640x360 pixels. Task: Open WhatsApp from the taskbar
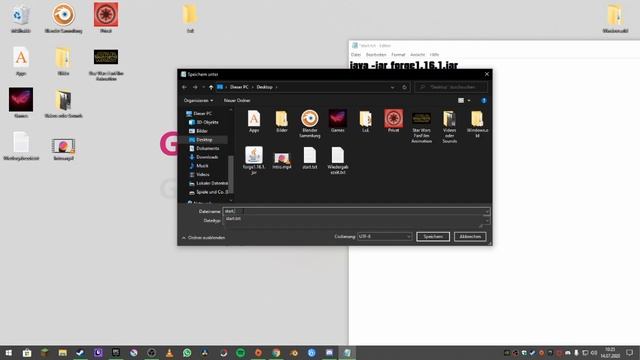187,353
